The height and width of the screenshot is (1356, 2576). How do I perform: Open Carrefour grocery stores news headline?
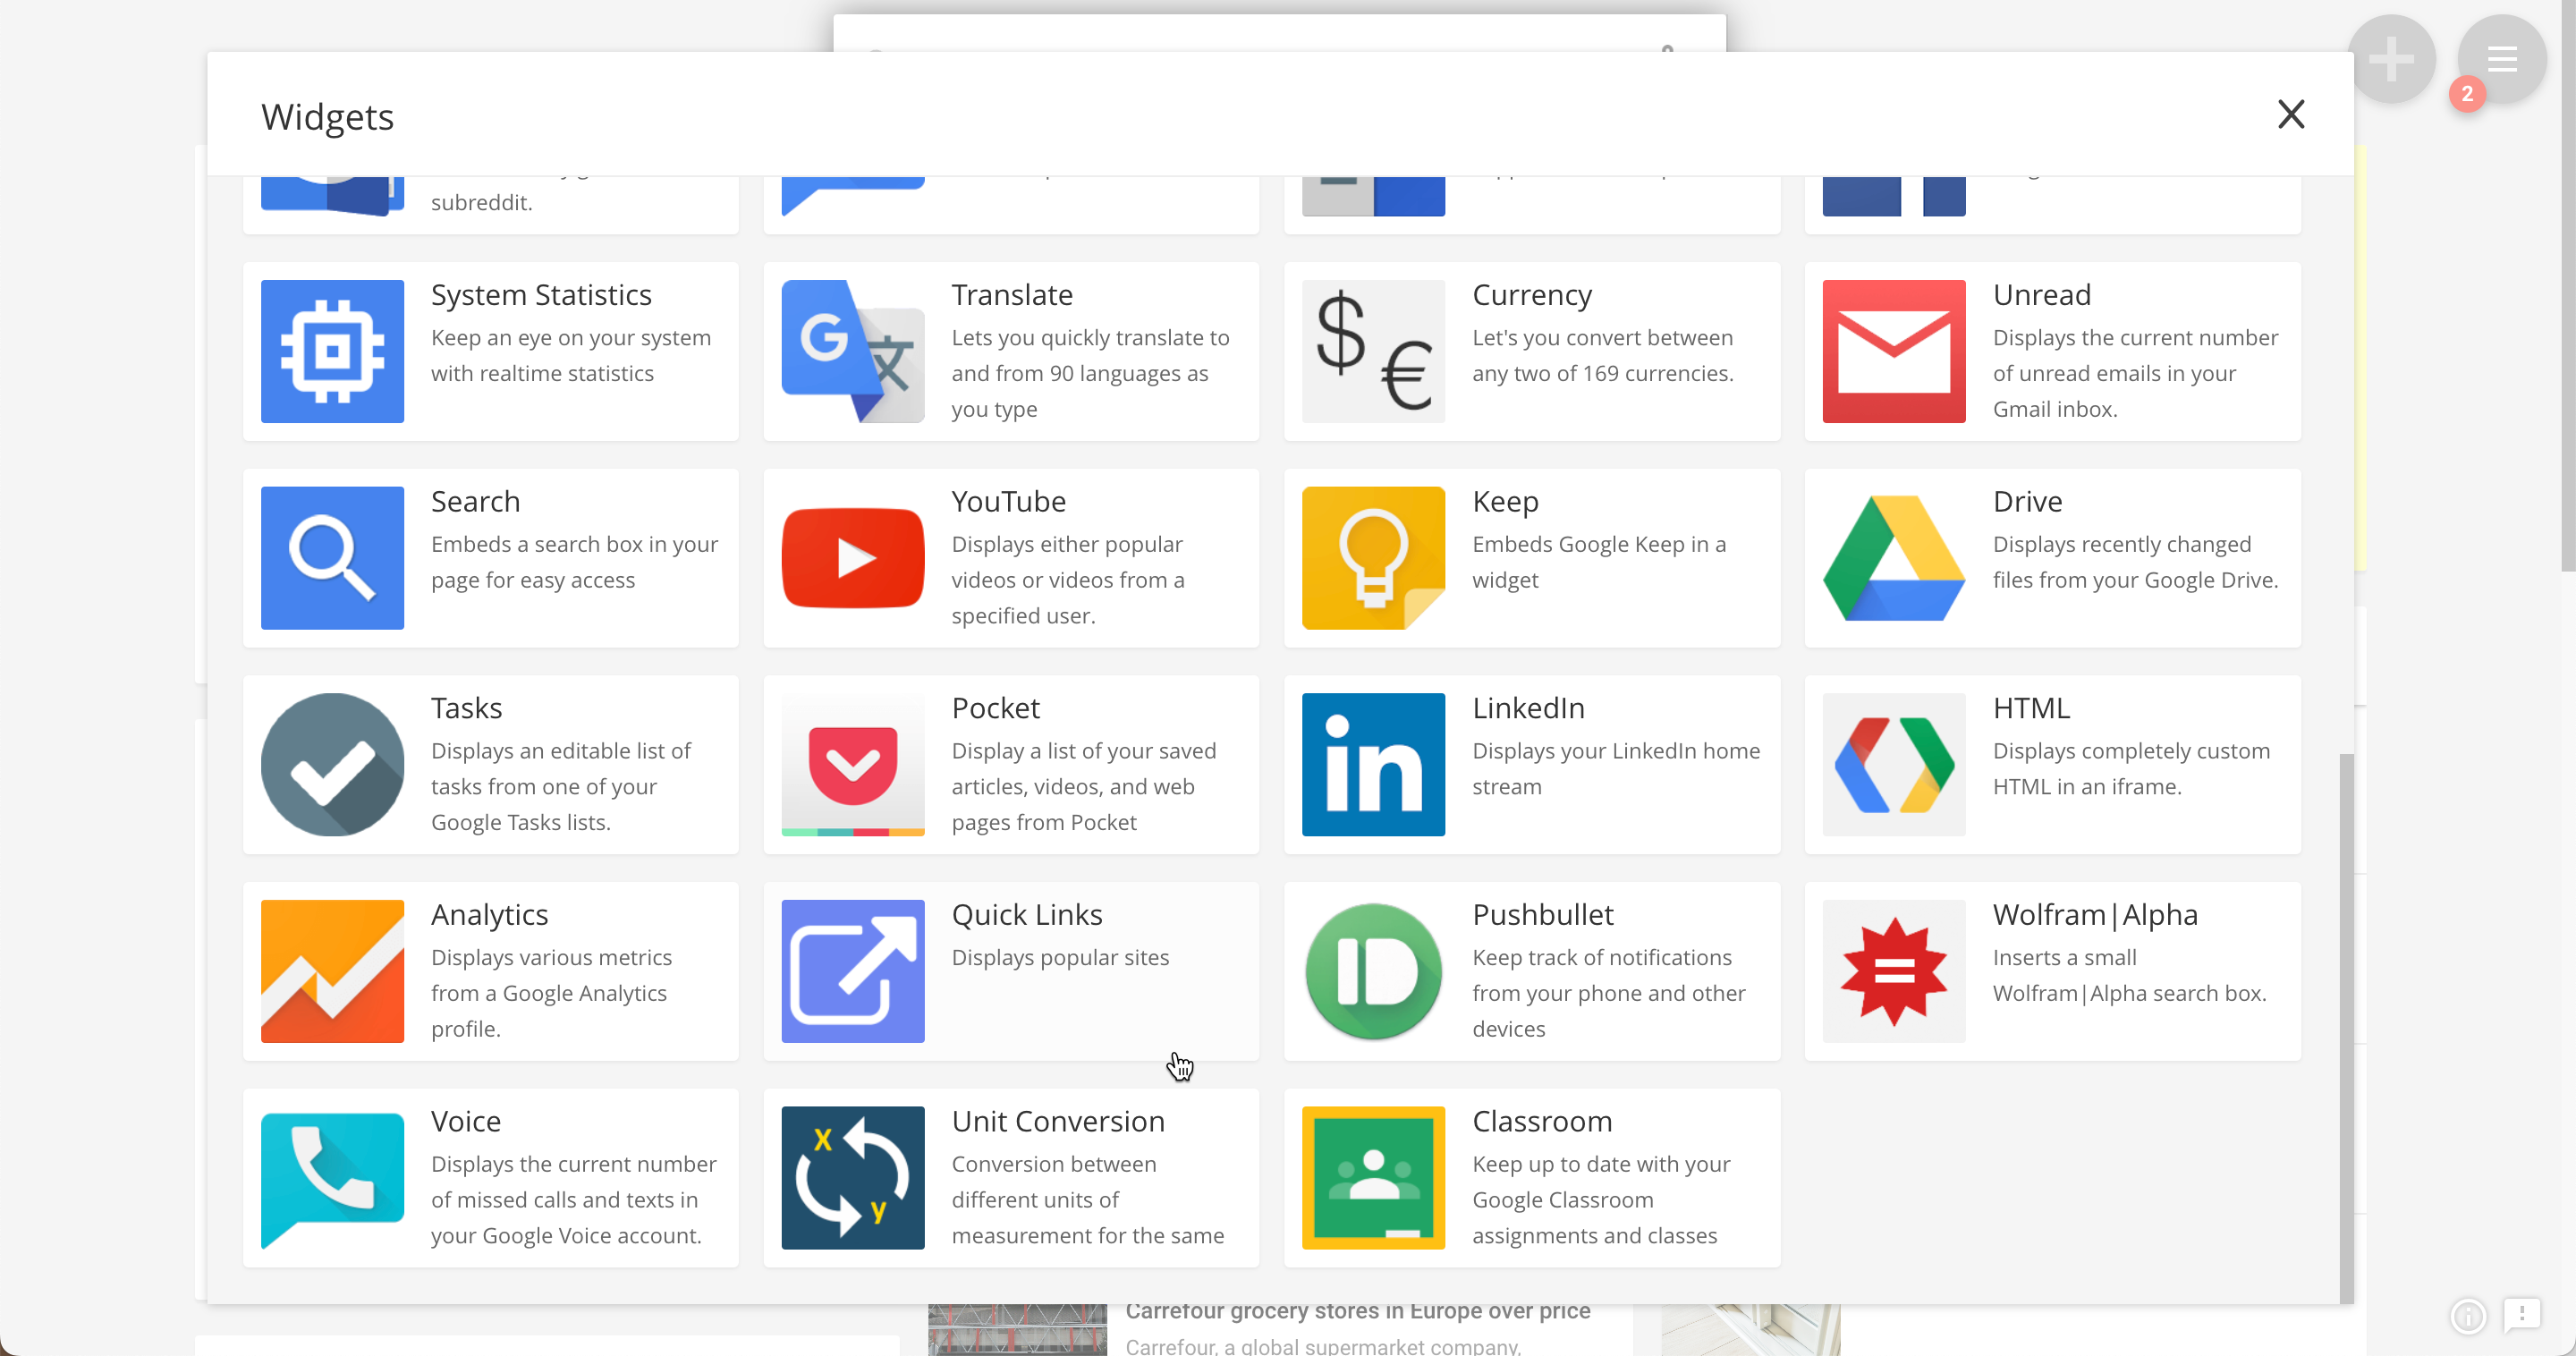(1357, 1311)
